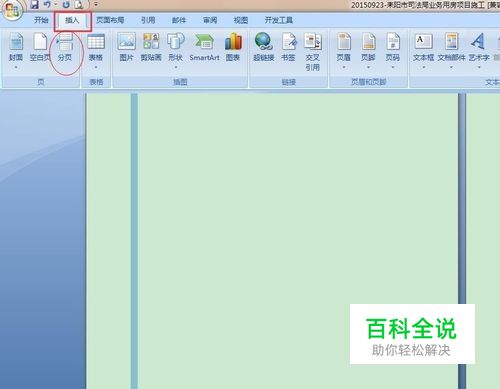500x389 pixels.
Task: Redo action in quick access toolbar
Action: (x=66, y=4)
